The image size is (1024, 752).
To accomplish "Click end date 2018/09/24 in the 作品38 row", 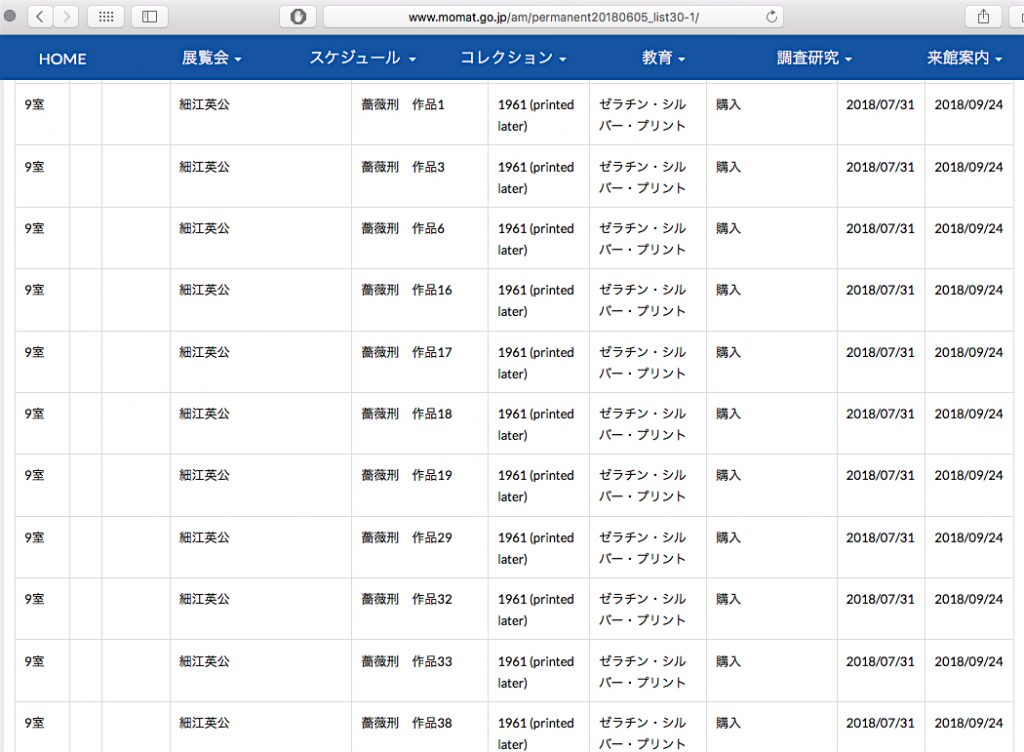I will pyautogui.click(x=968, y=723).
